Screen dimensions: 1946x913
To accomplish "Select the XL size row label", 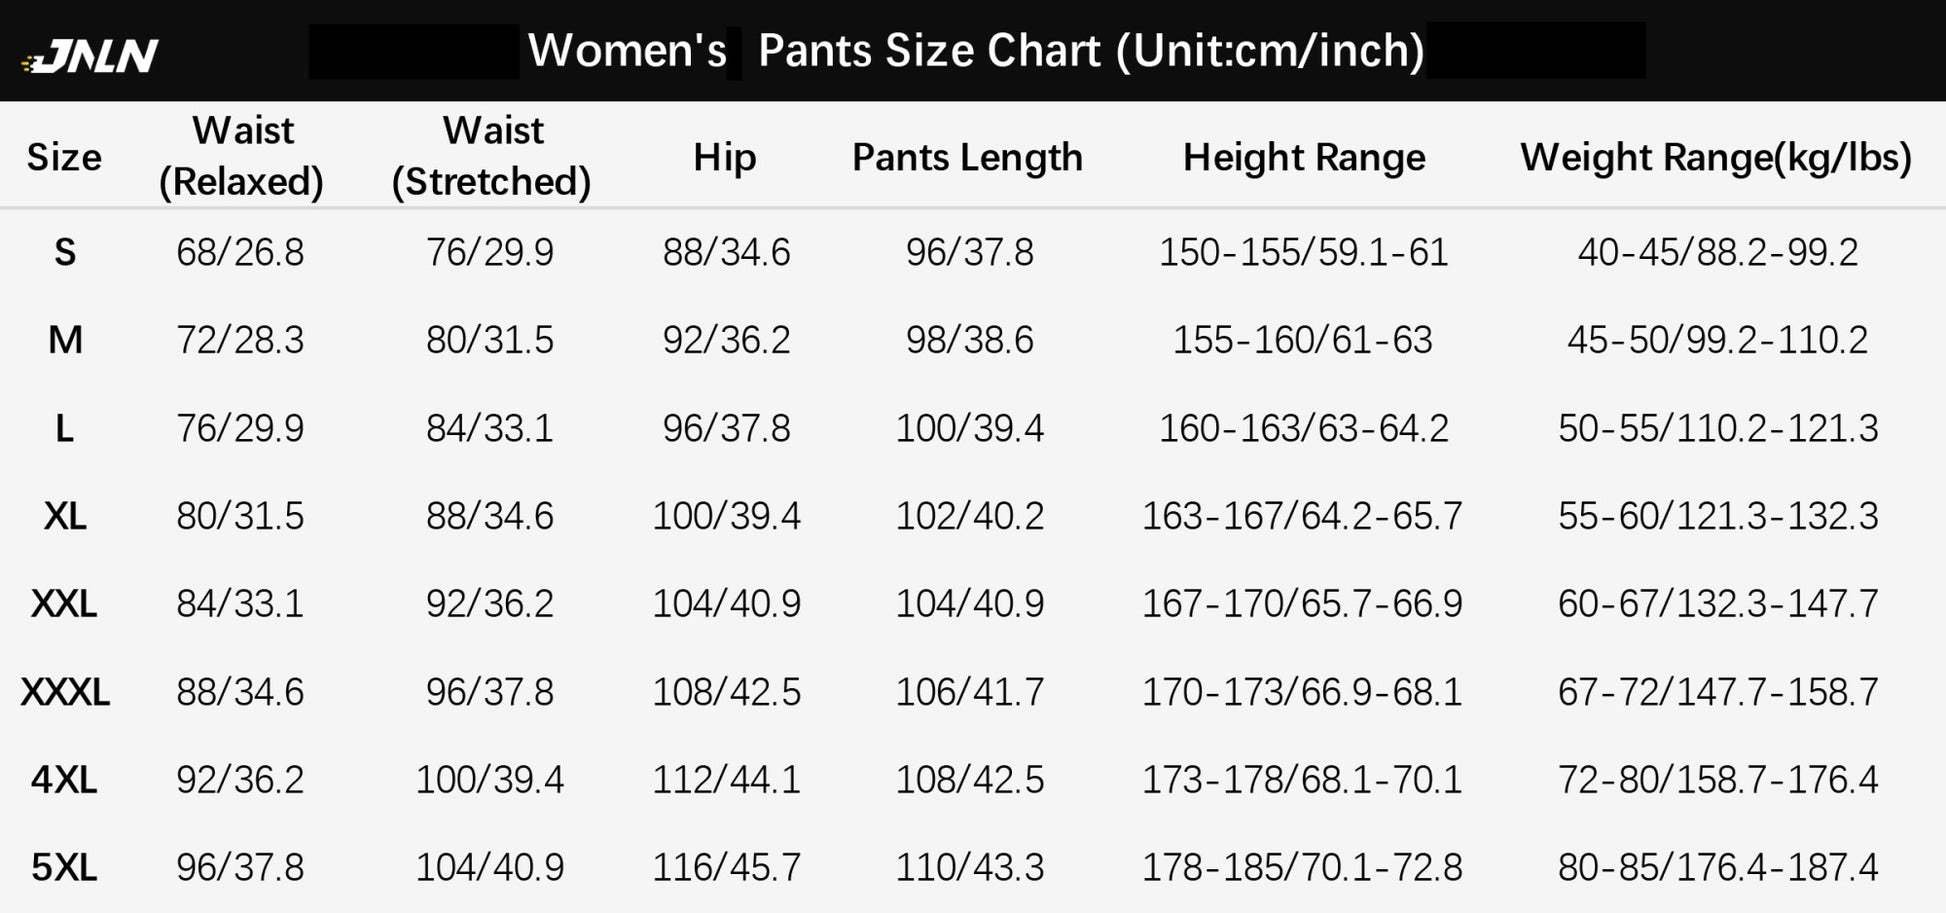I will 65,516.
